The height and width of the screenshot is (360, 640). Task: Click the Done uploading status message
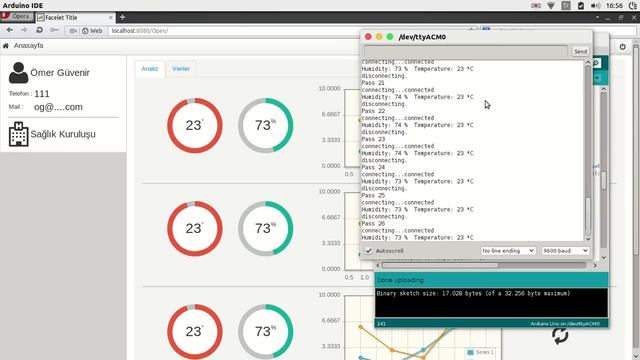click(x=400, y=280)
